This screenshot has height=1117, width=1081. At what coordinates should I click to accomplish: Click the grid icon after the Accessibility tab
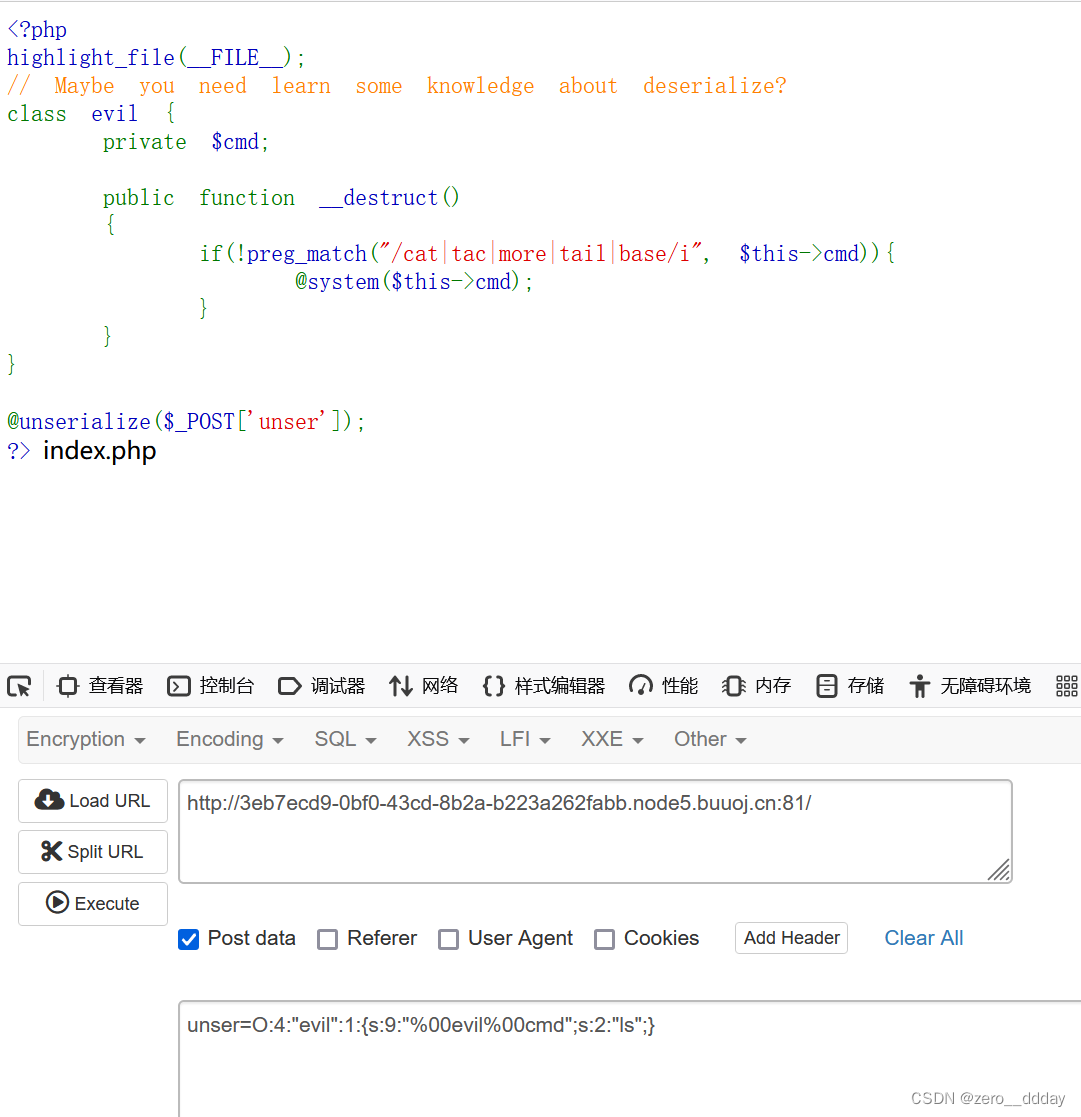click(x=1066, y=686)
